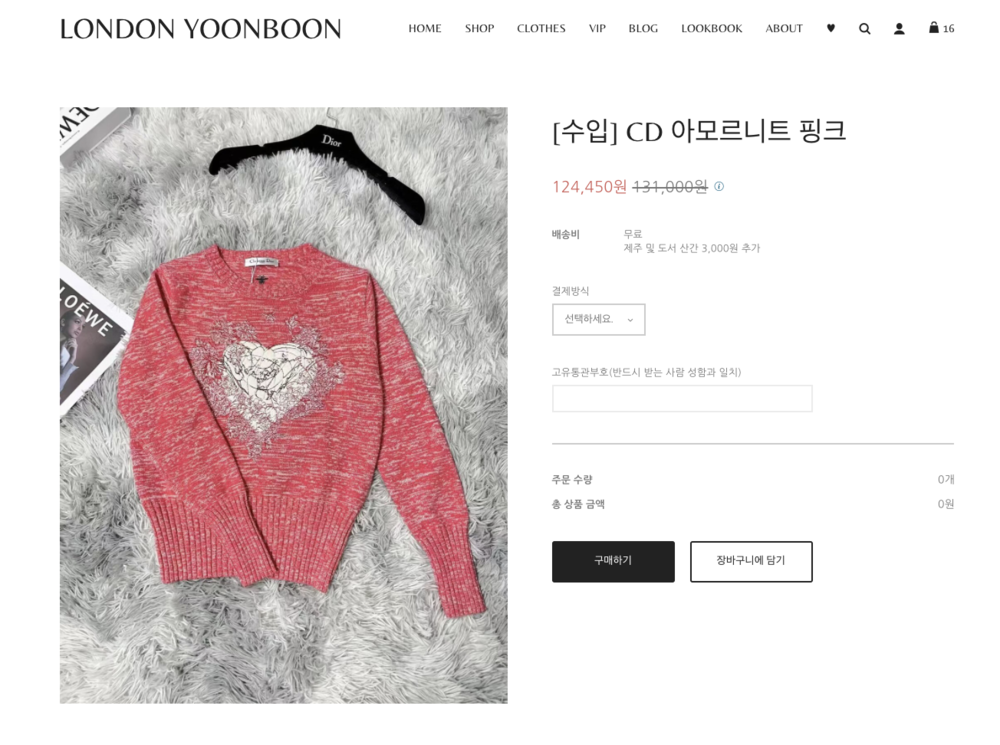
Task: Open the SHOP menu
Action: pyautogui.click(x=479, y=29)
